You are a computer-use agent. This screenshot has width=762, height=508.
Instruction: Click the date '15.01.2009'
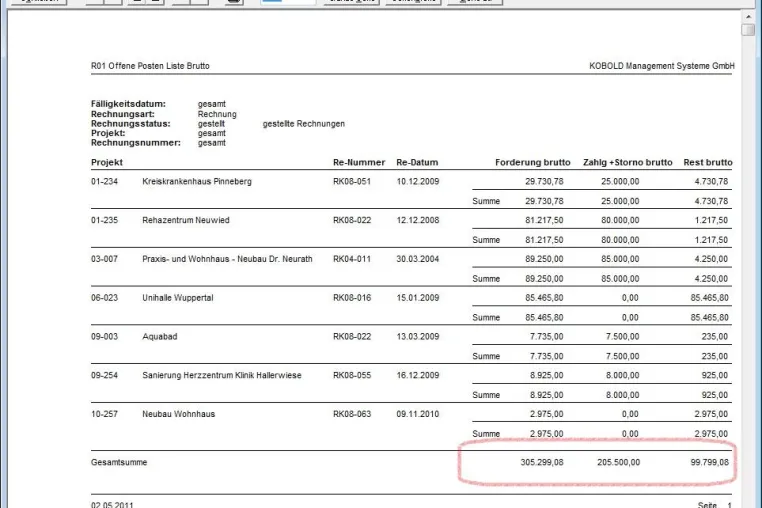(x=417, y=298)
